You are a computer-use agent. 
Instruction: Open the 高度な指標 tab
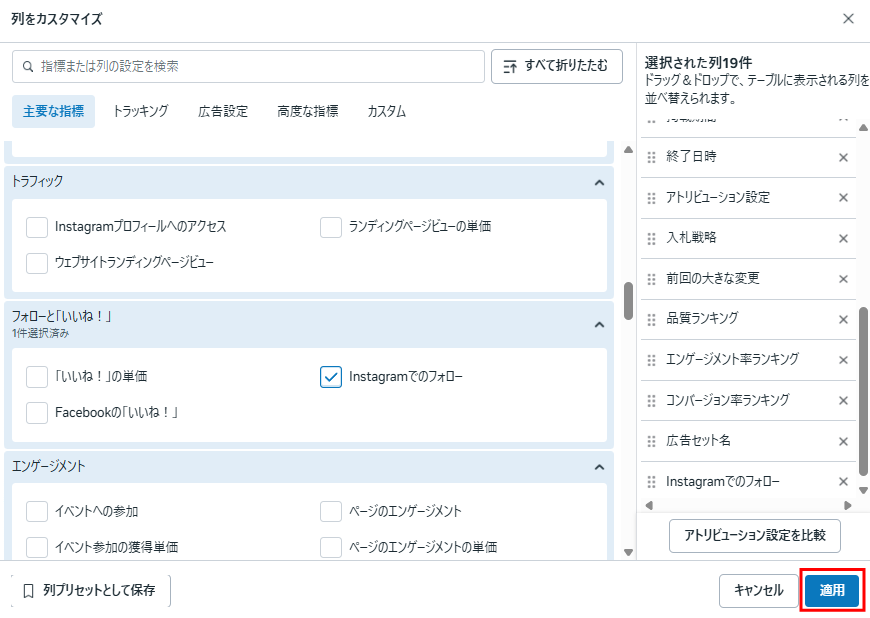click(x=307, y=112)
